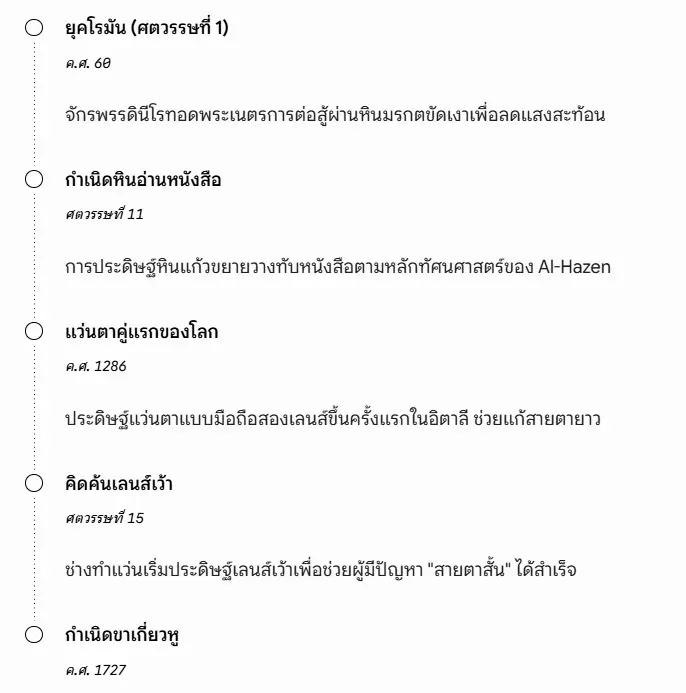Select the circle marker for แว่นตาคู่แรกของโลก
Image resolution: width=686 pixels, height=693 pixels.
(34, 331)
